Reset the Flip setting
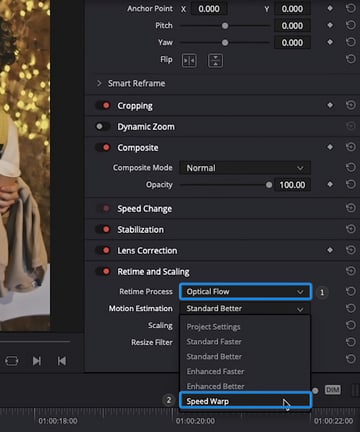Viewport: 360px width, 432px height. [x=351, y=59]
